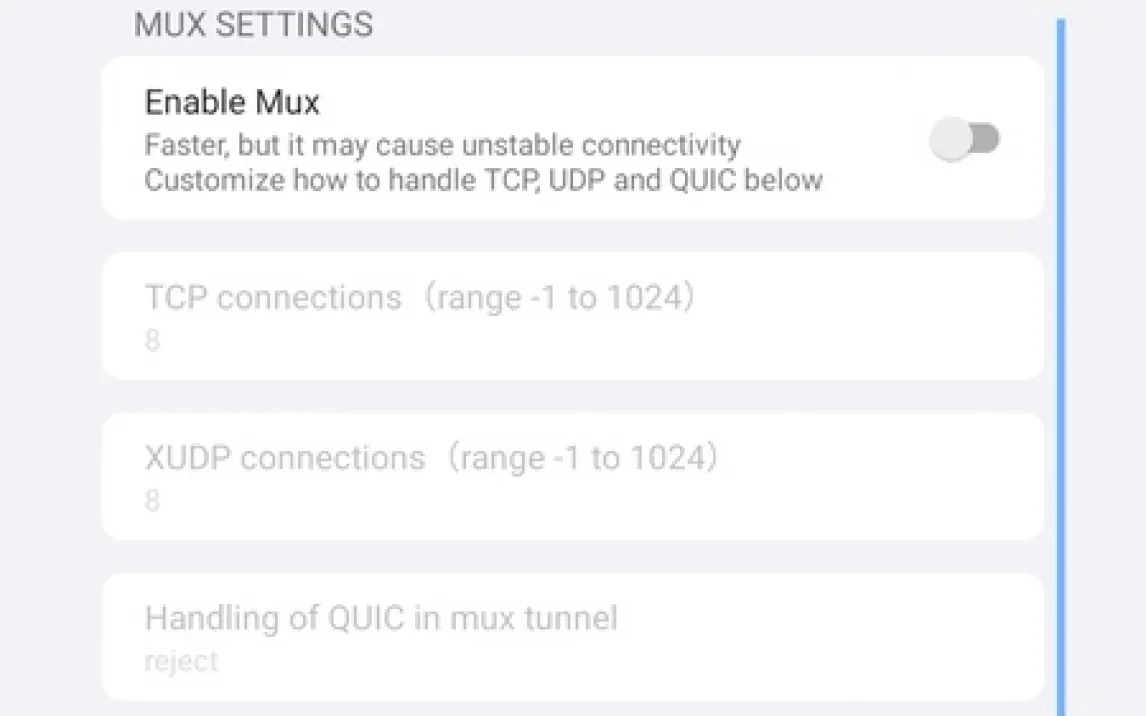Screen dimensions: 1146x716
Task: Click the word 'TCP' in TCP connections label
Action: (x=175, y=298)
